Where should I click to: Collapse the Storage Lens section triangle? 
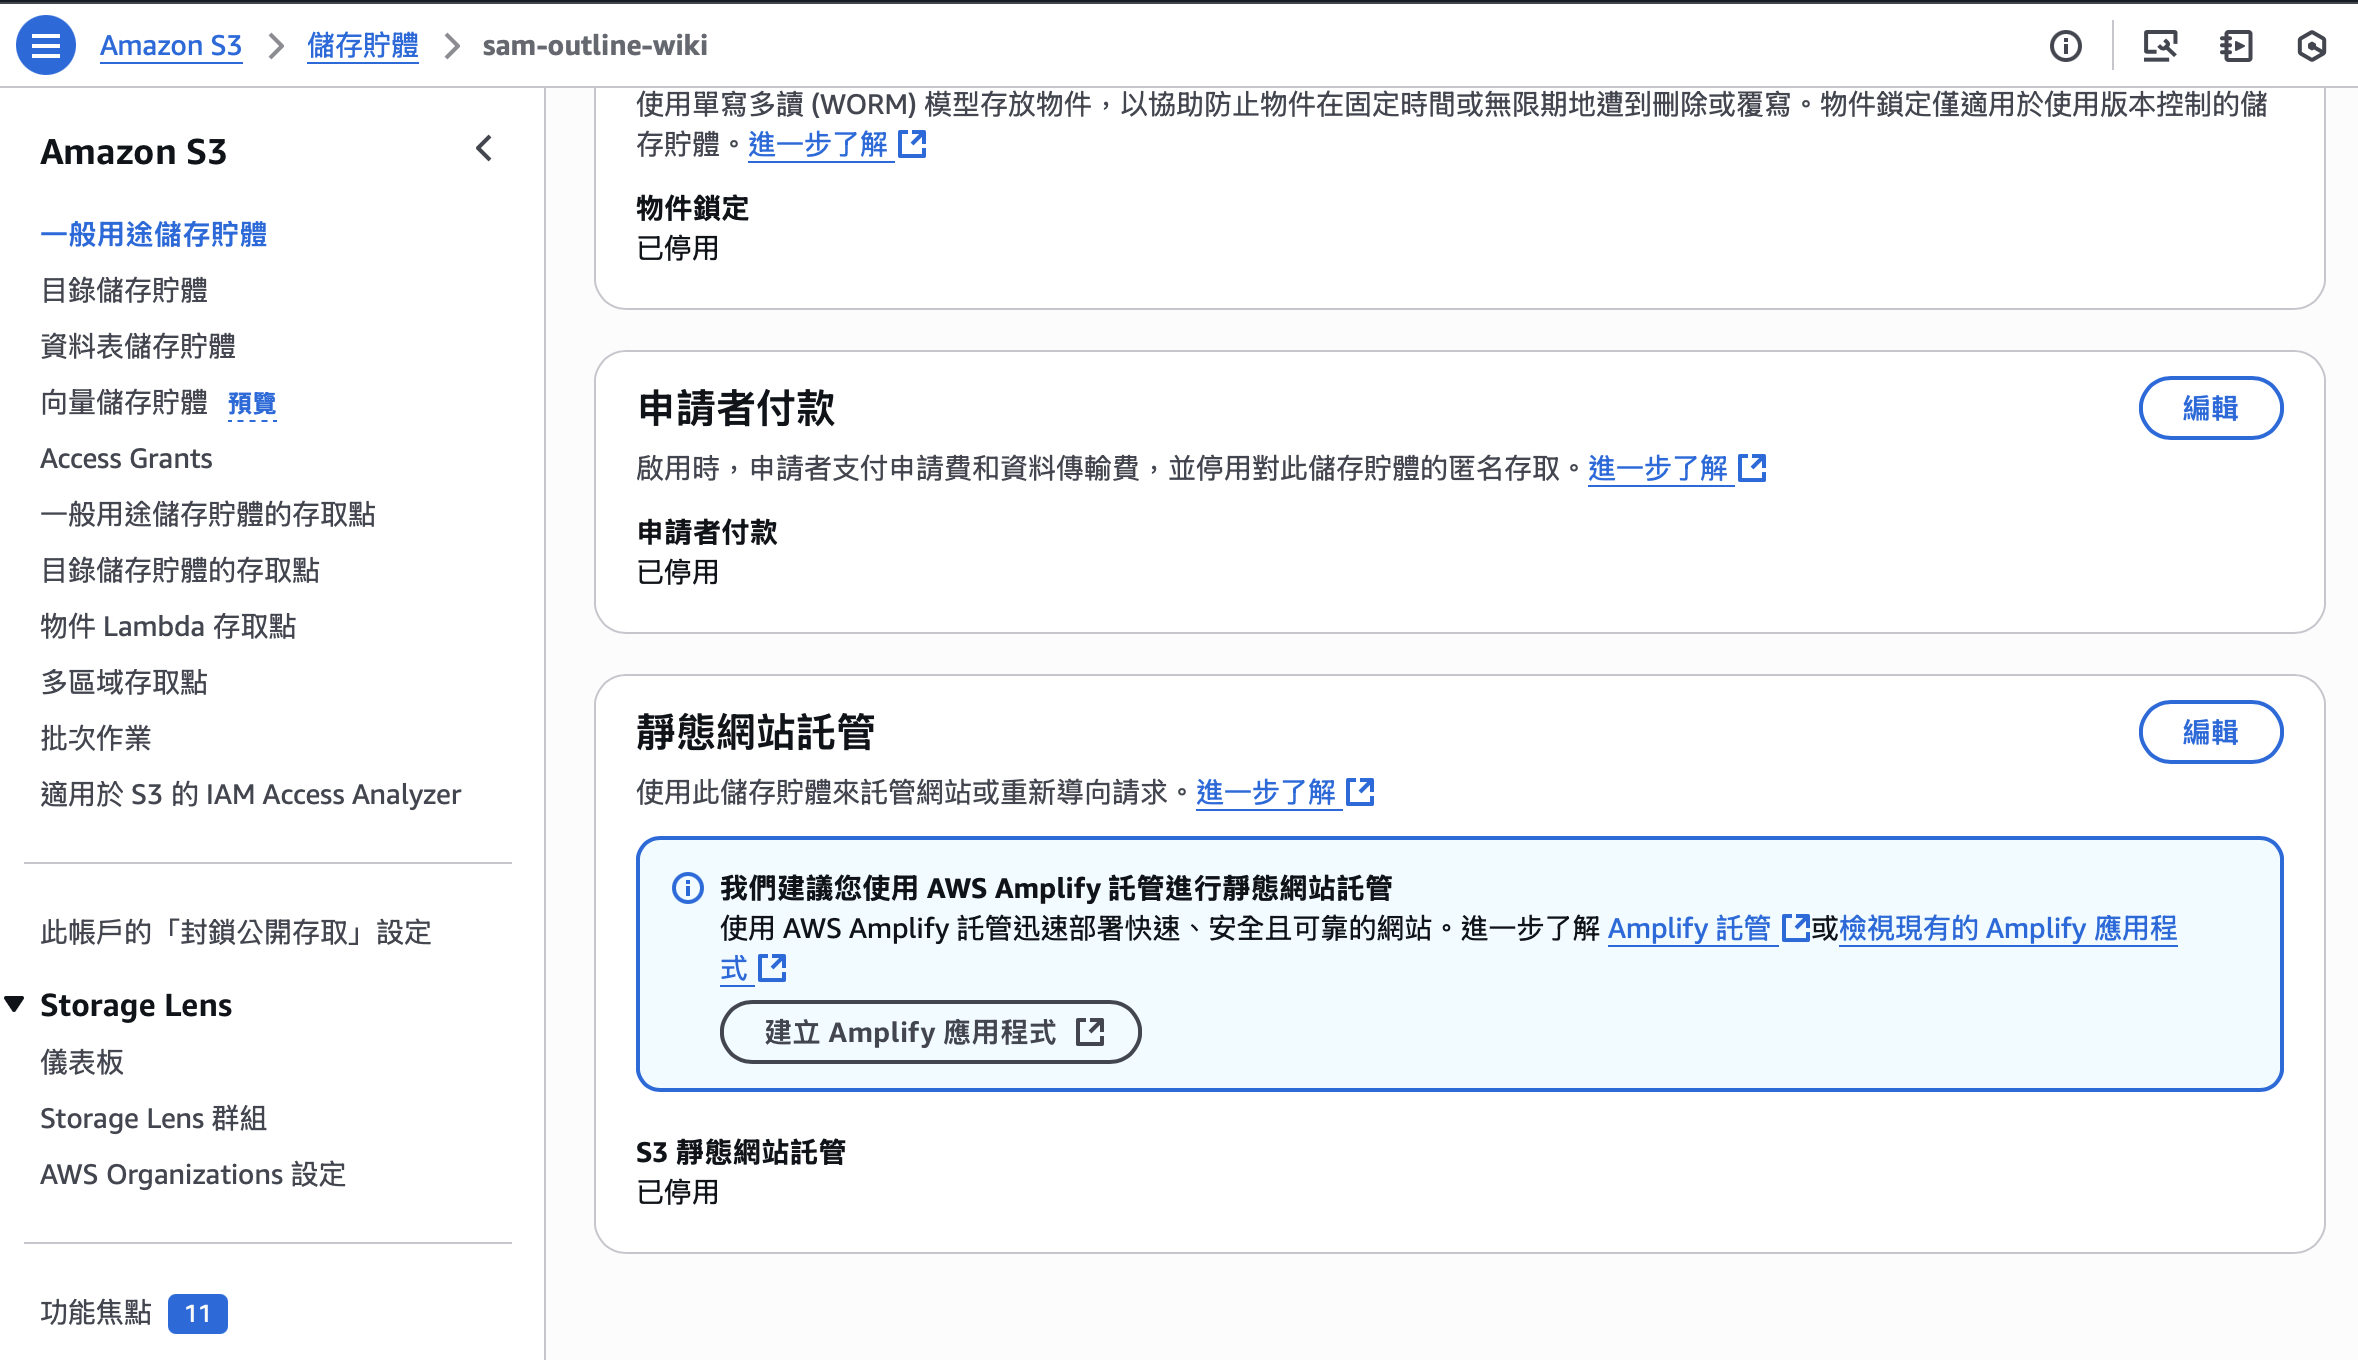15,1004
